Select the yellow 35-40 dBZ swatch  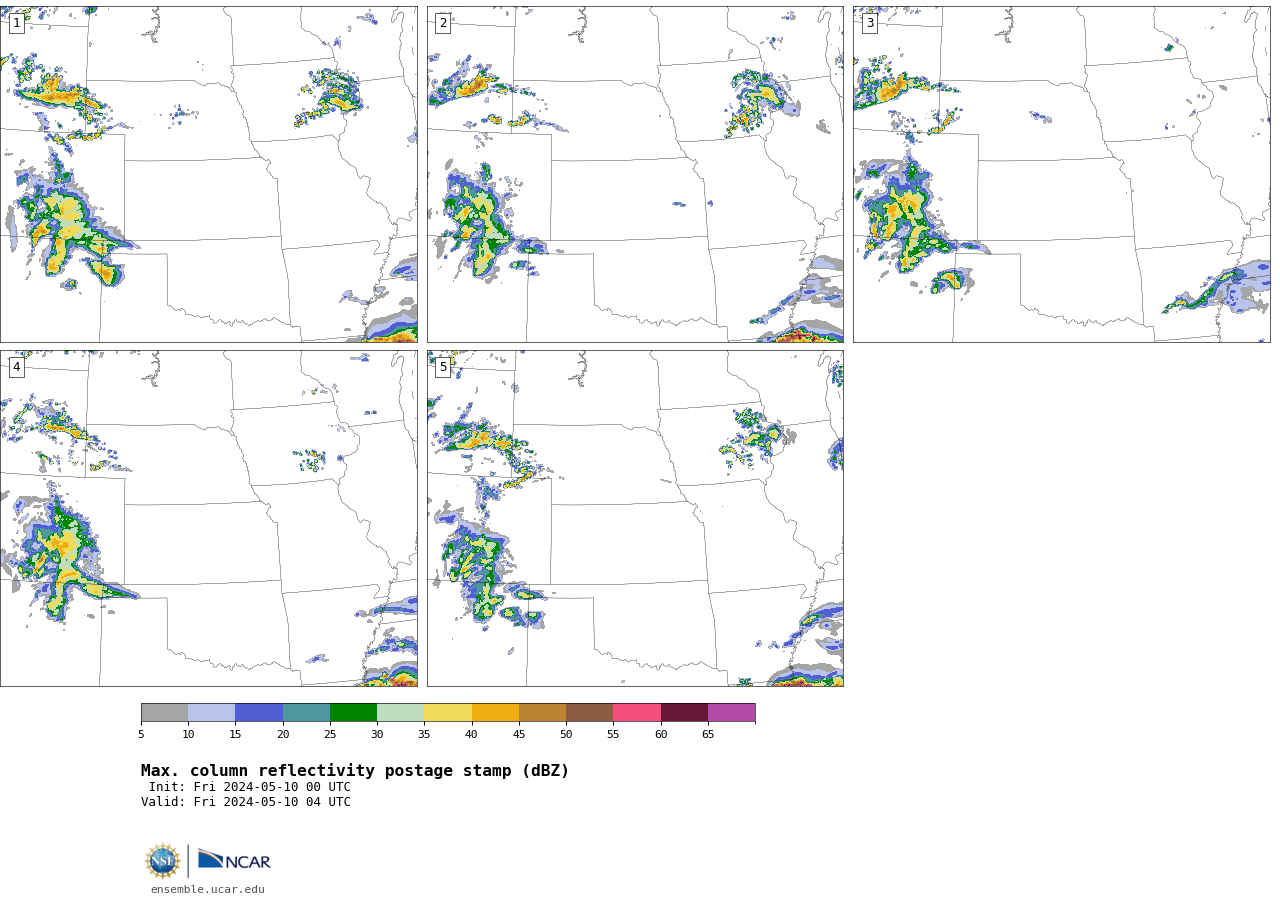[x=448, y=713]
